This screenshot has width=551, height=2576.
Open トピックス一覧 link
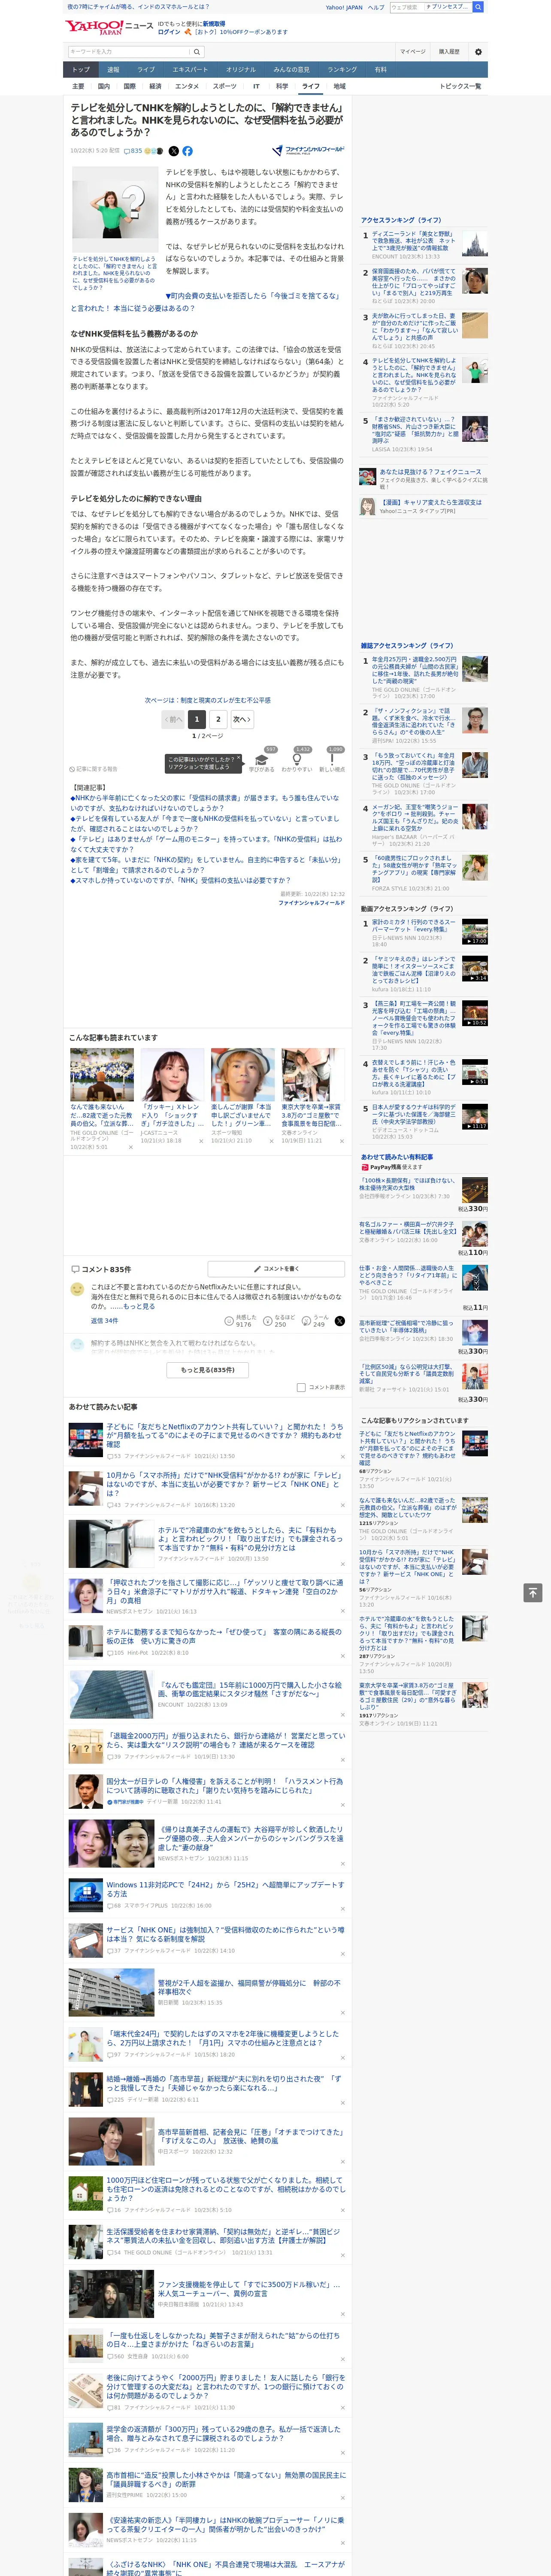(460, 86)
